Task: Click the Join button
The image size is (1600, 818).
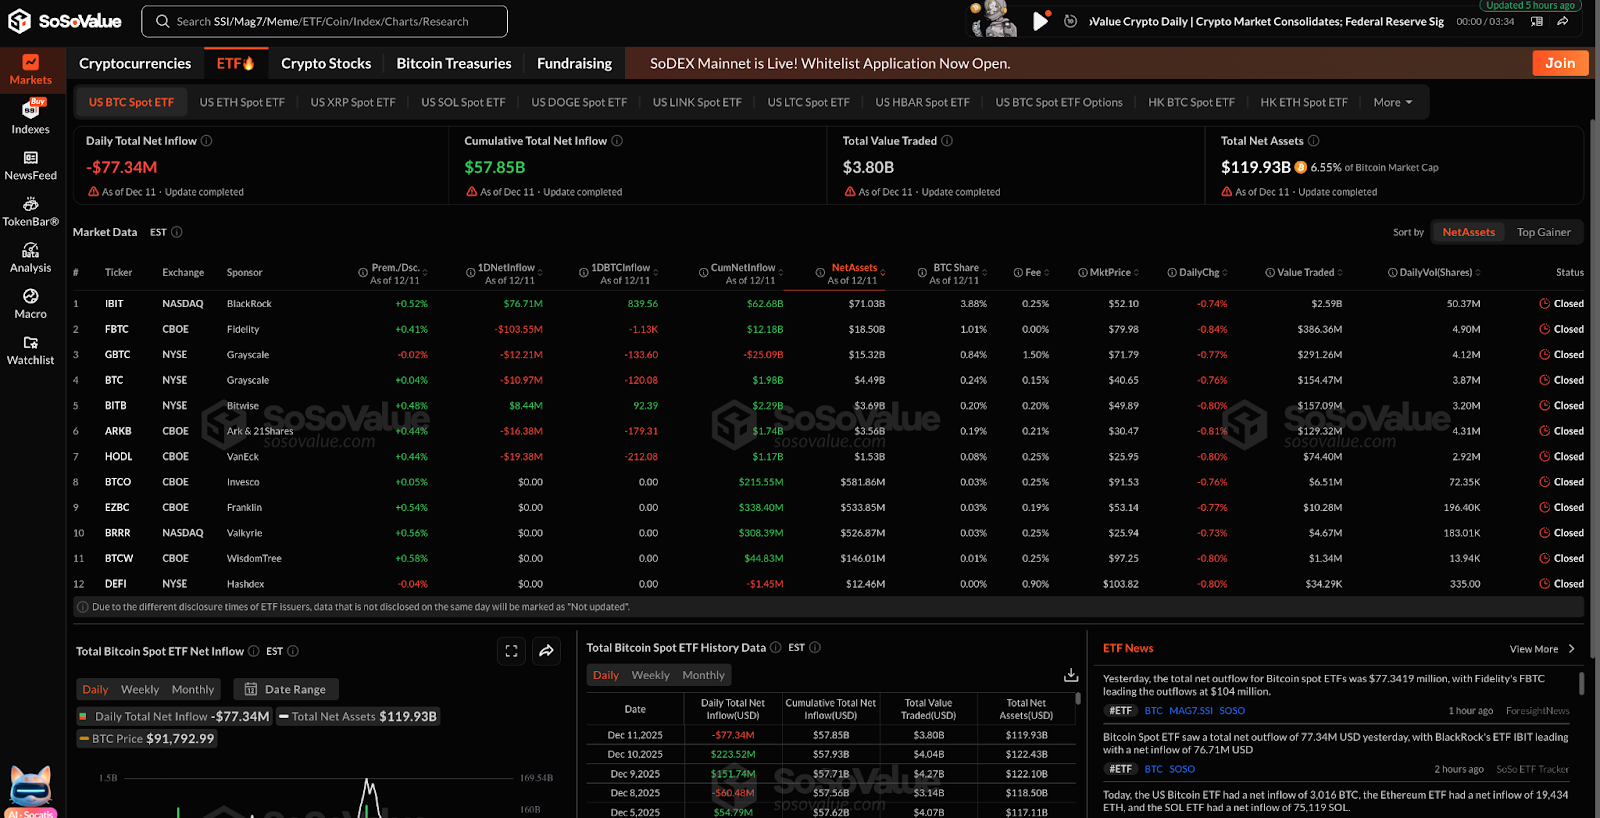Action: (x=1559, y=63)
